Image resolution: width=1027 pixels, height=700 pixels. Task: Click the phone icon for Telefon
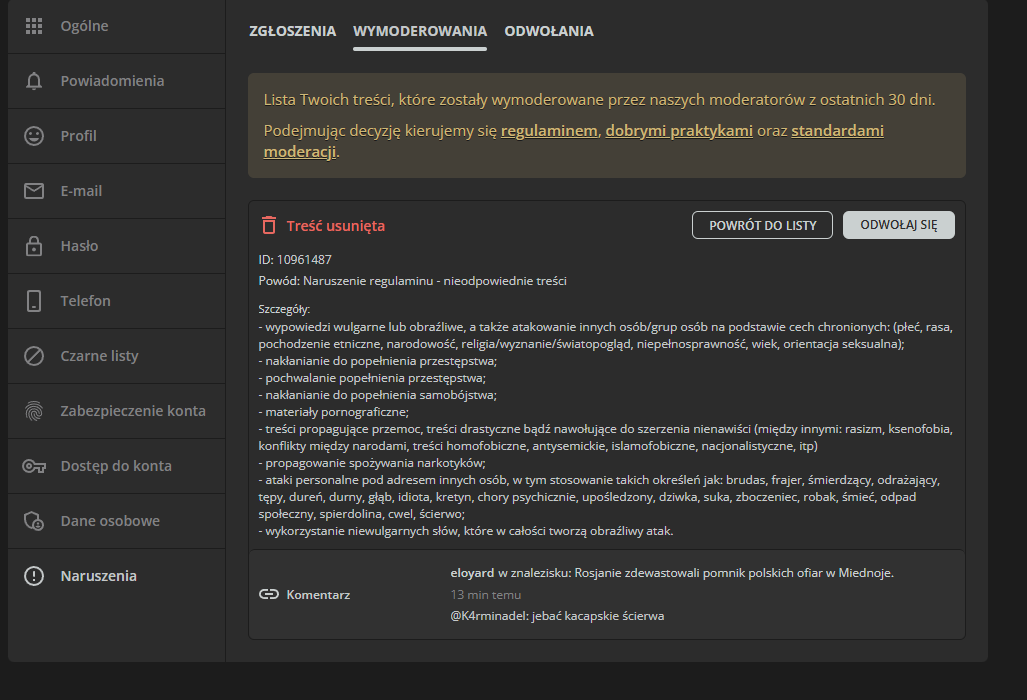tap(34, 301)
